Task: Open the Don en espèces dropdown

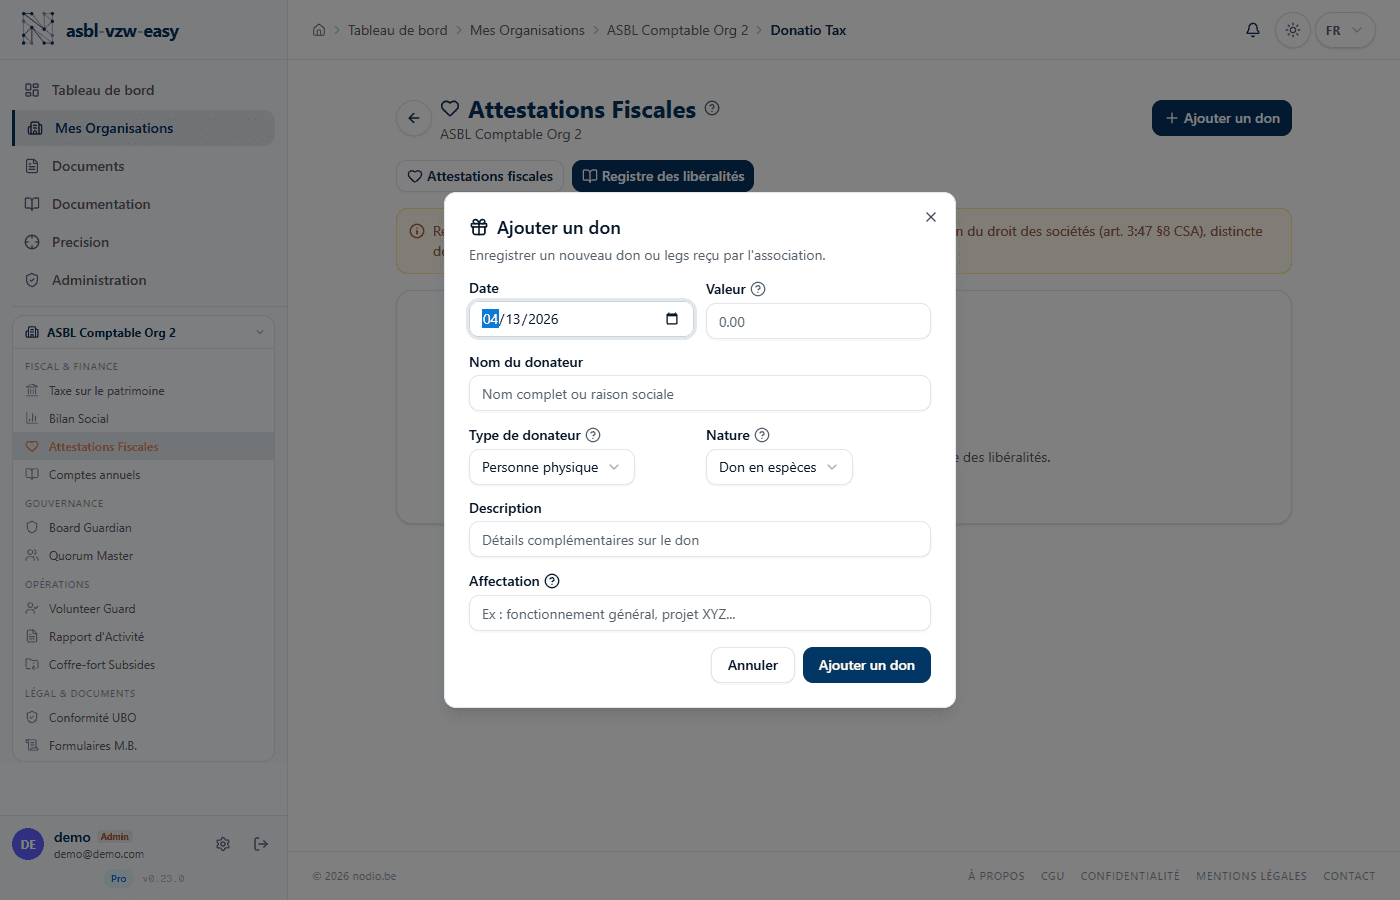Action: coord(779,467)
